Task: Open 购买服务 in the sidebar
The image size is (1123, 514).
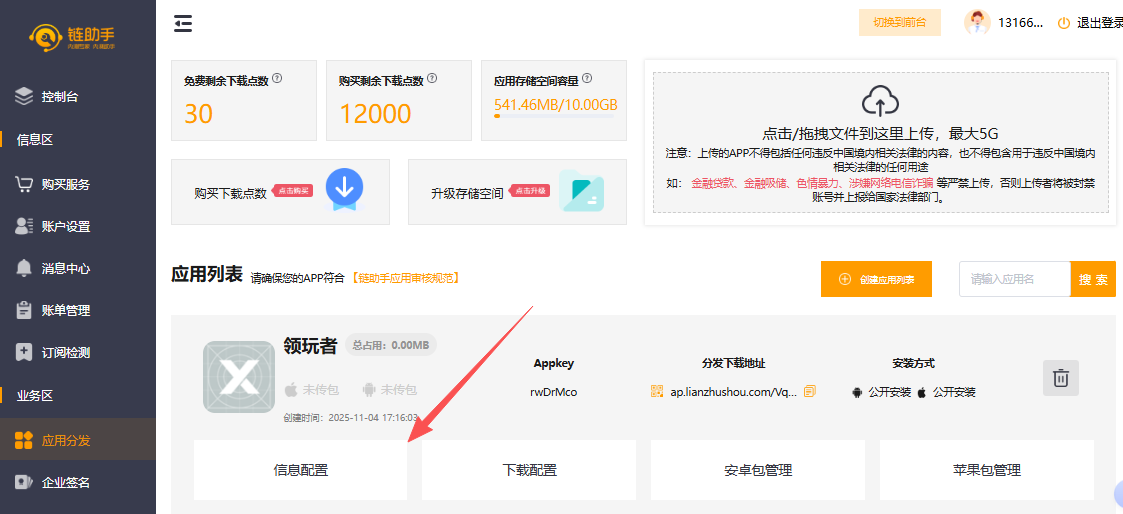Action: (x=65, y=184)
